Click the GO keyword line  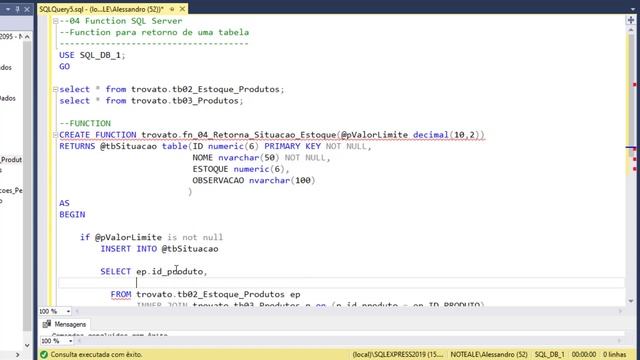64,67
